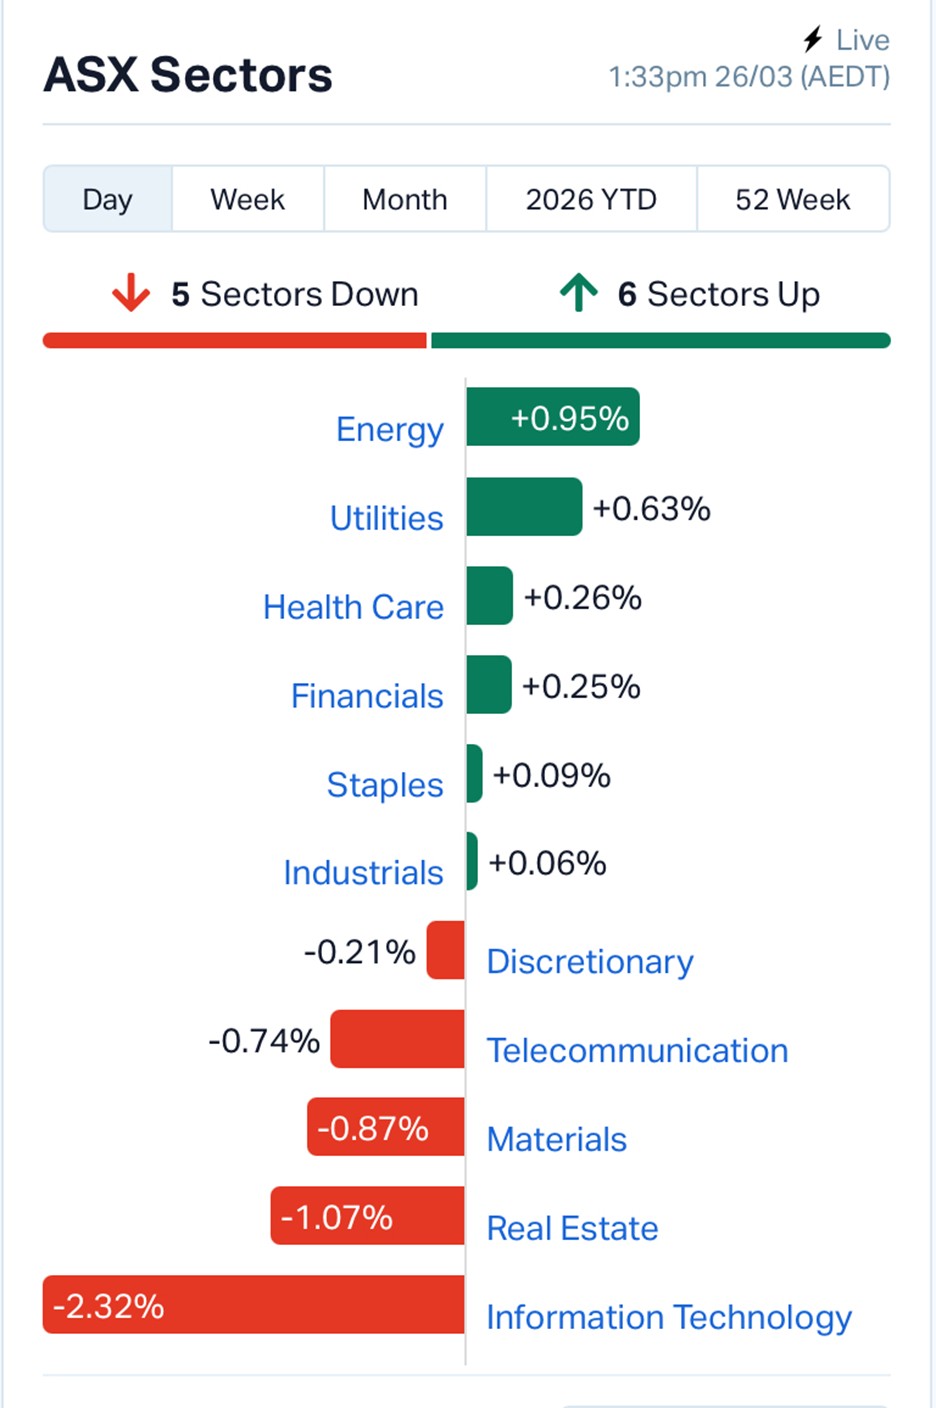Click the green up arrow icon
936x1408 pixels.
pos(578,293)
